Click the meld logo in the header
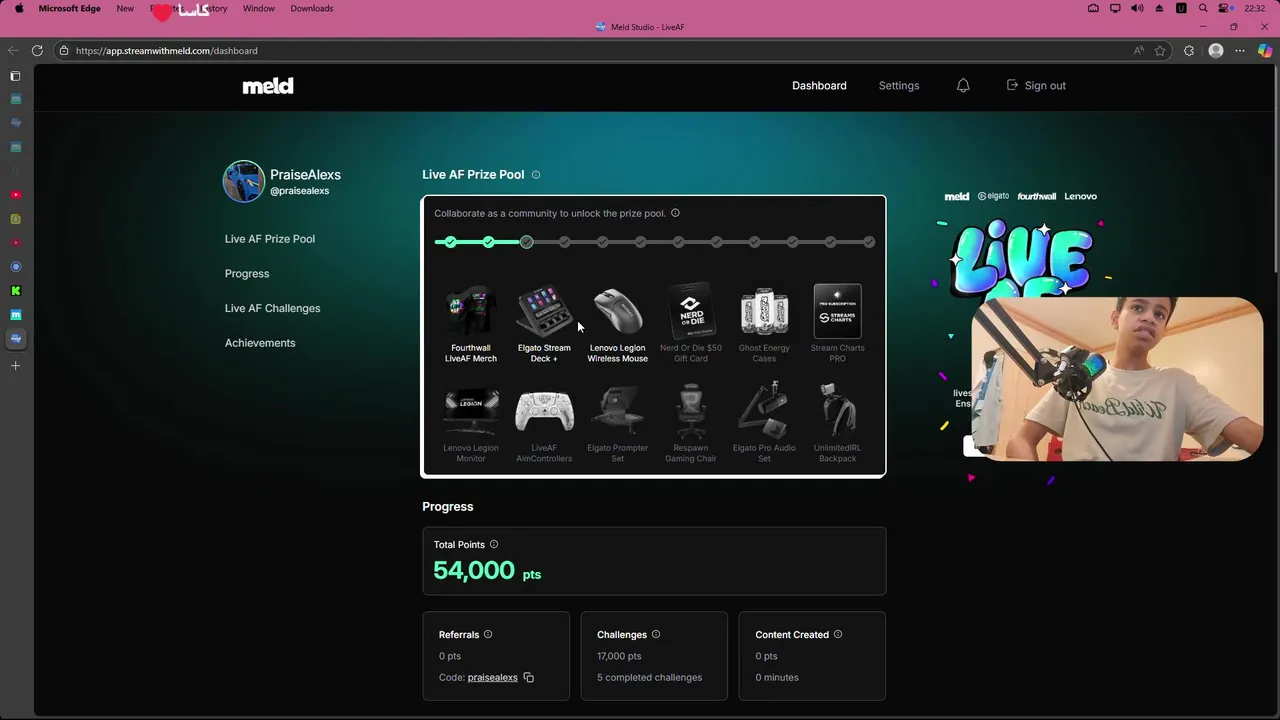 (x=268, y=86)
